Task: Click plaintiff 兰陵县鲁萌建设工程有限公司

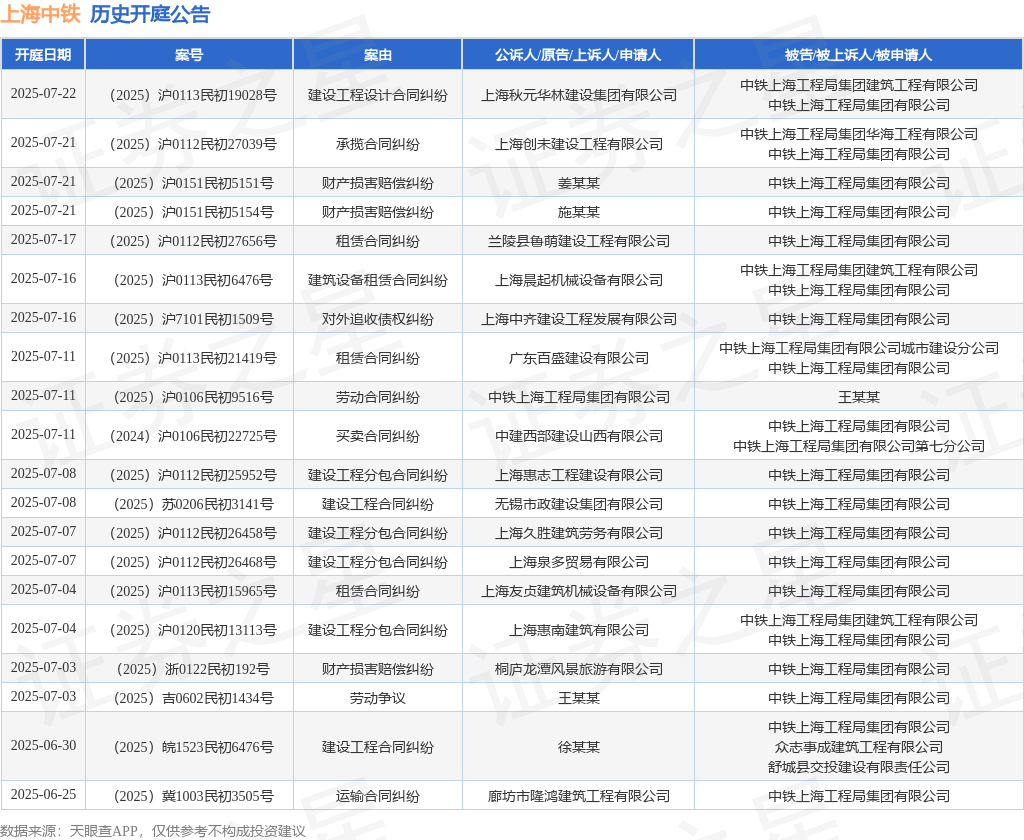Action: pyautogui.click(x=579, y=241)
